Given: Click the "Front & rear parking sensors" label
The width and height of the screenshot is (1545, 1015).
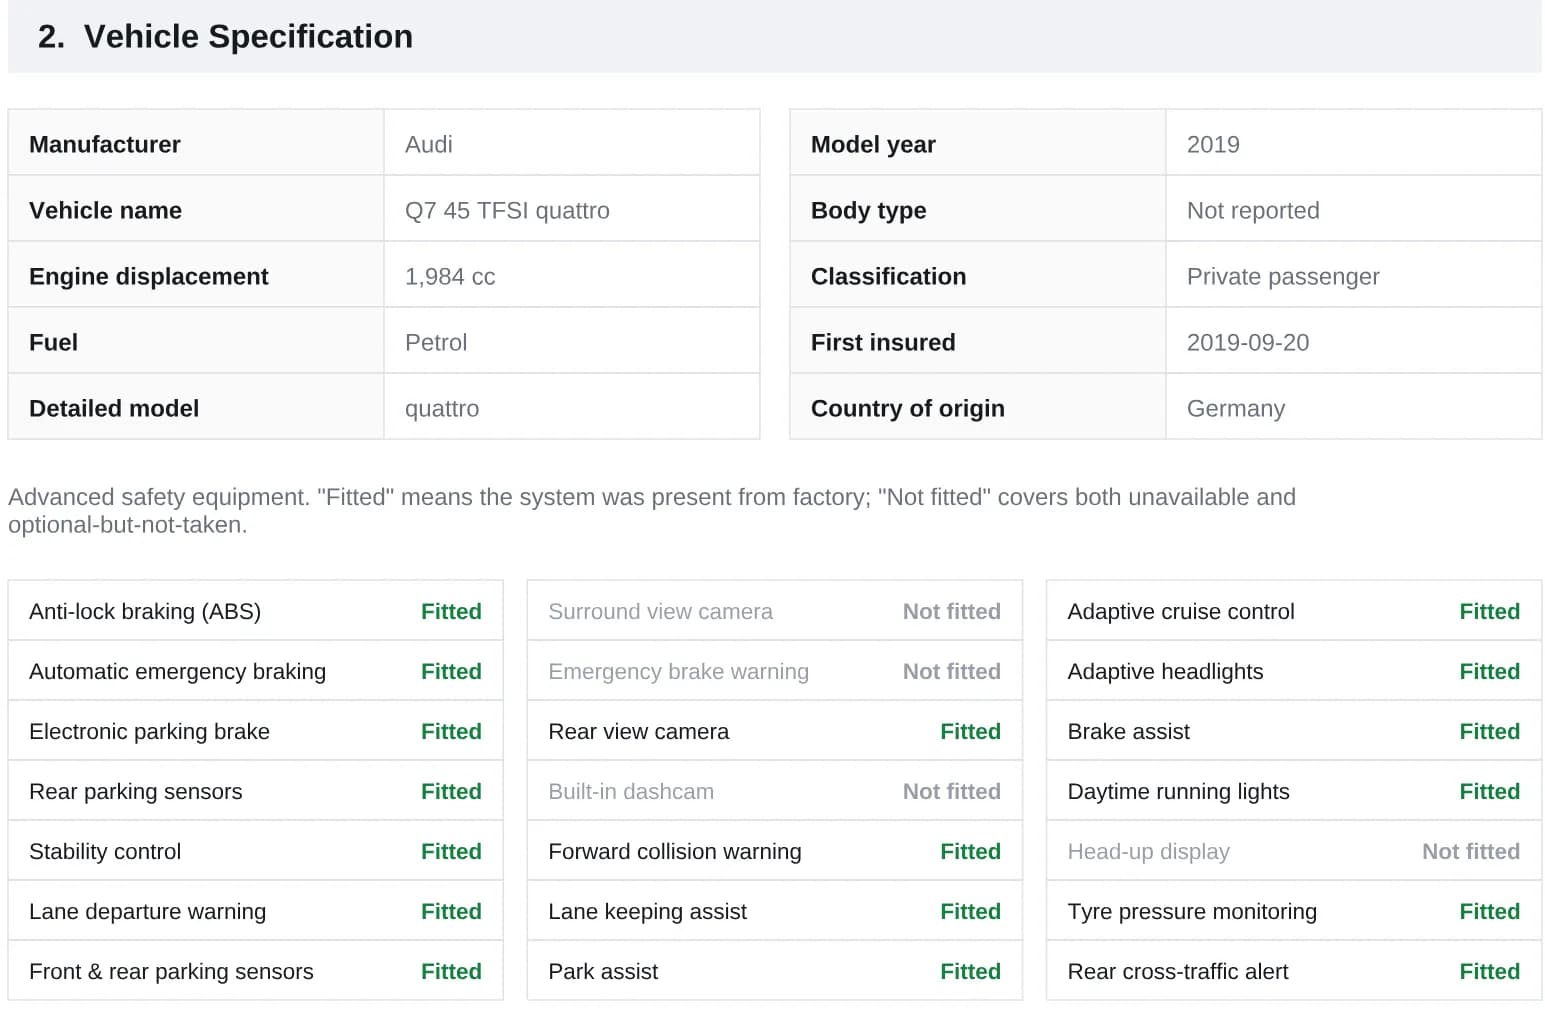Looking at the screenshot, I should [171, 971].
